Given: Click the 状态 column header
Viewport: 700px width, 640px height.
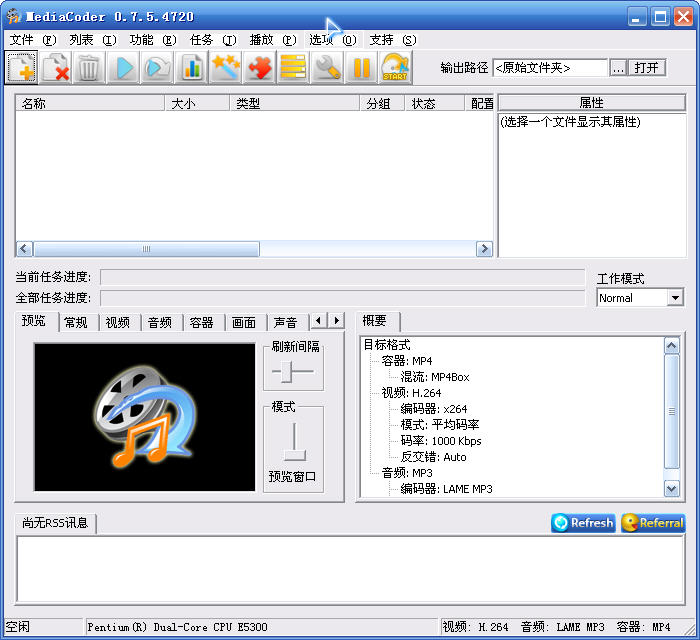Looking at the screenshot, I should click(x=435, y=103).
